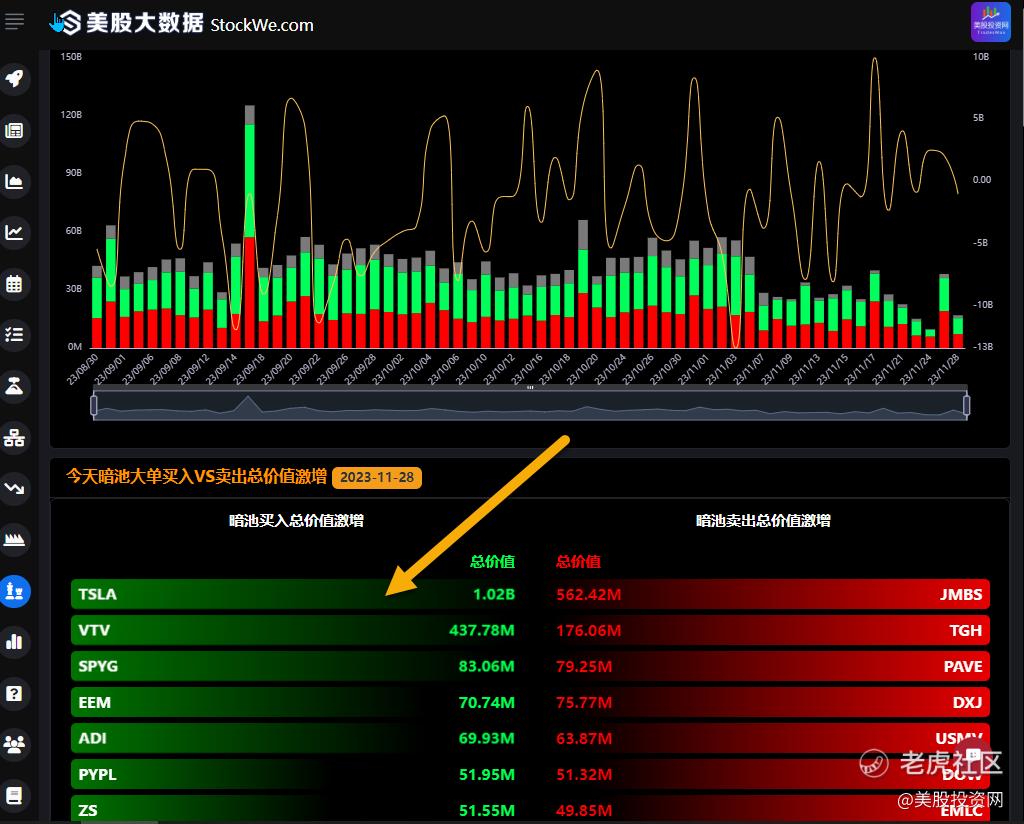The height and width of the screenshot is (824, 1024).
Task: Select the VTV buy row
Action: coord(296,630)
